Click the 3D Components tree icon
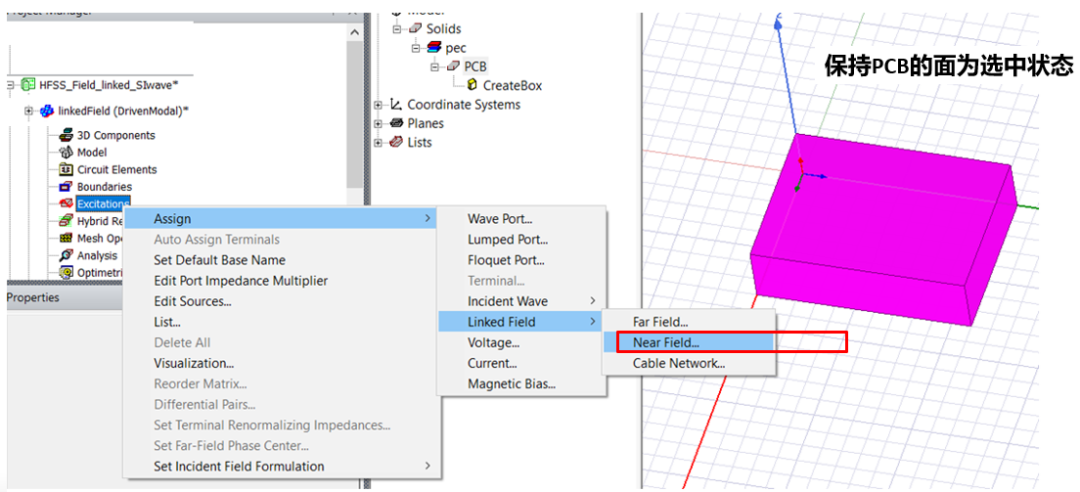 66,135
